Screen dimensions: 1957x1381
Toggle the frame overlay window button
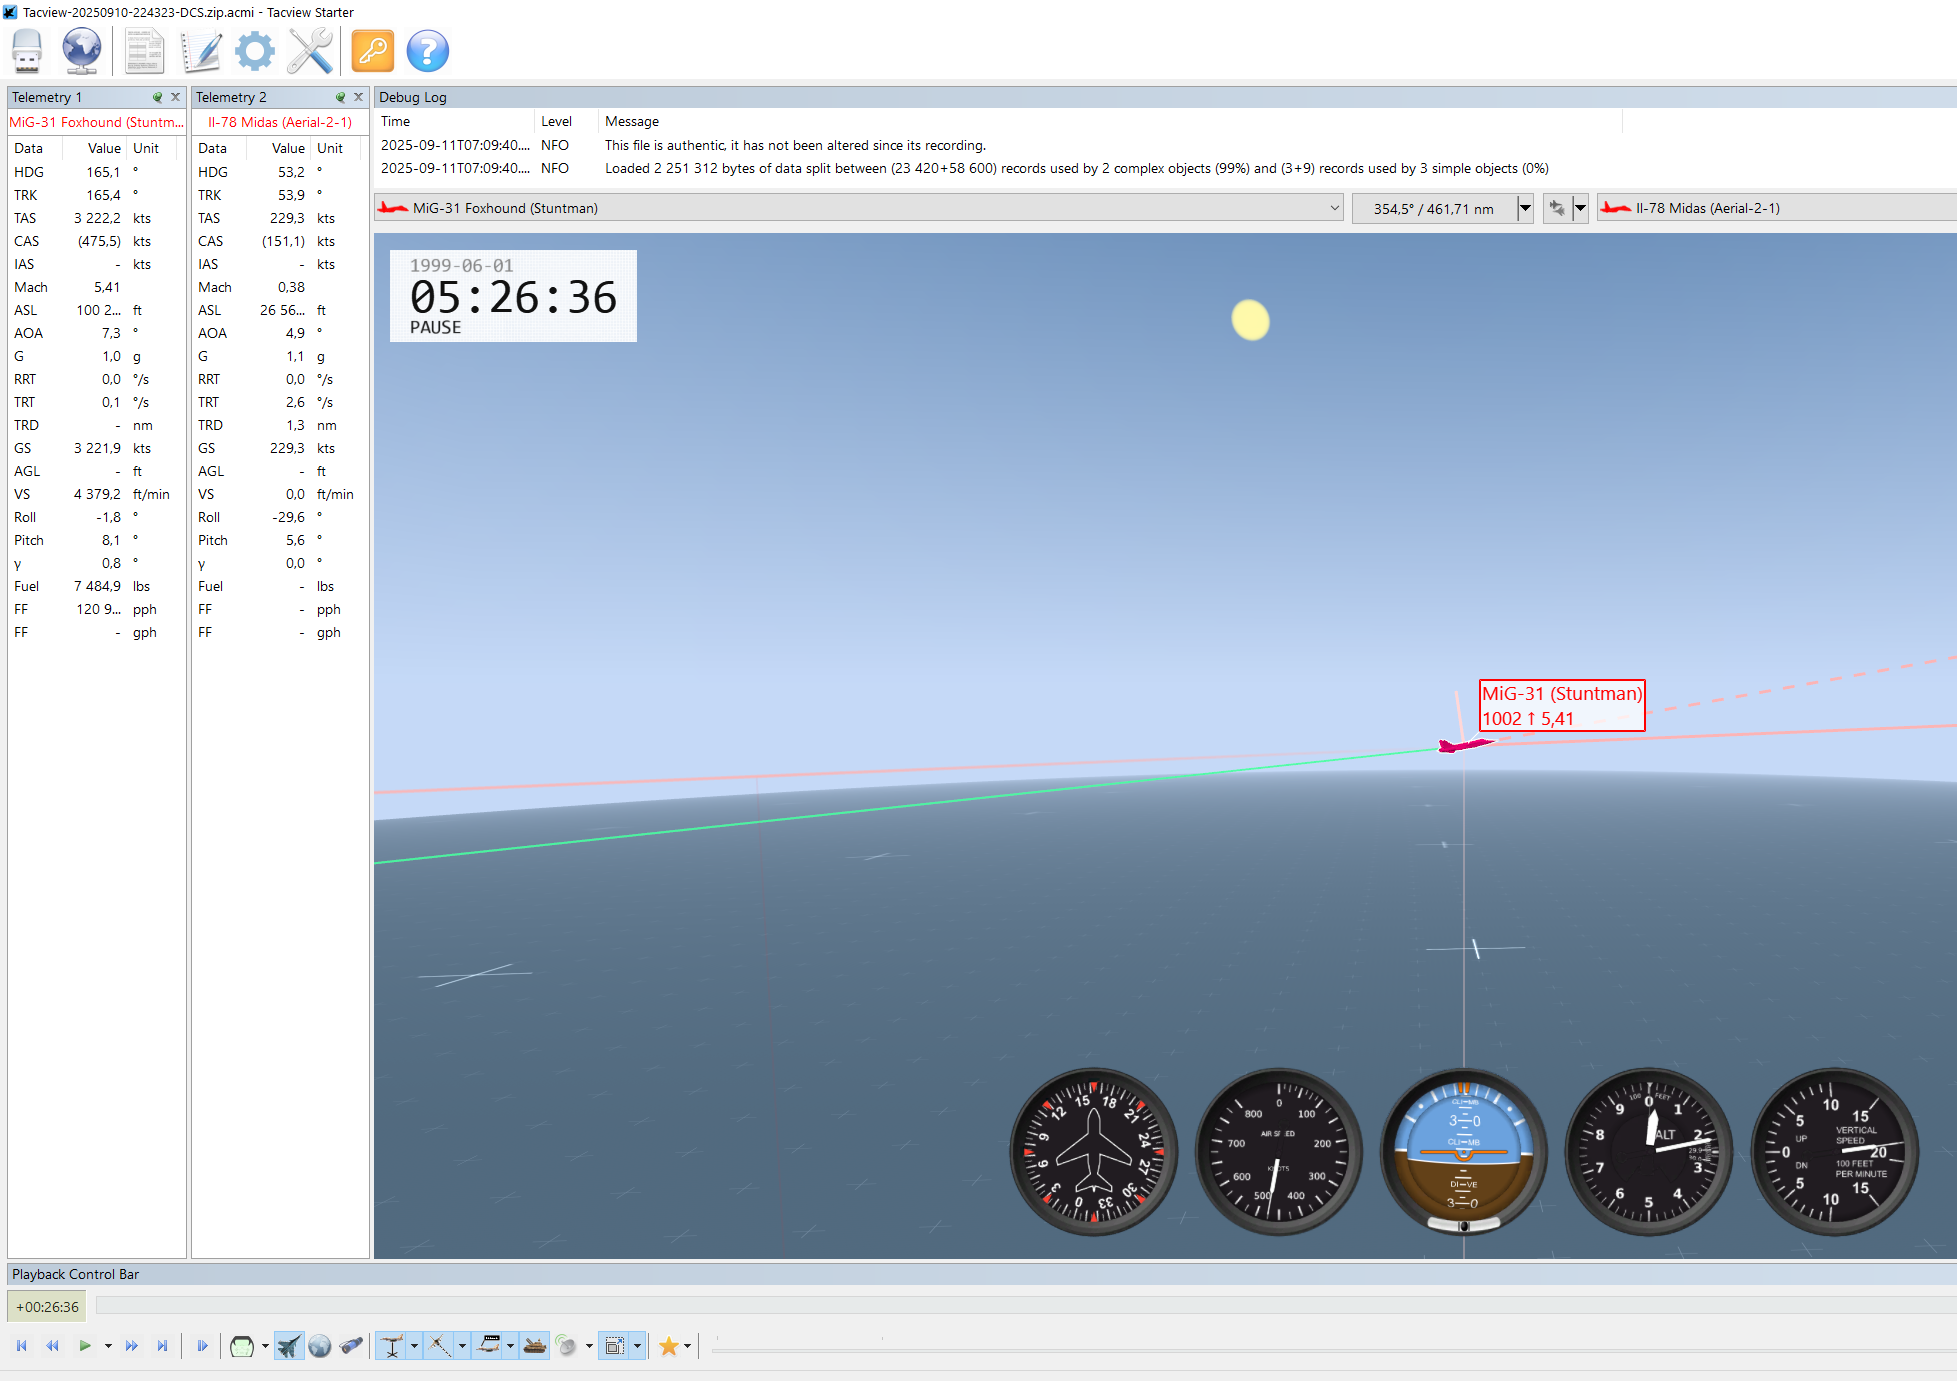(615, 1346)
